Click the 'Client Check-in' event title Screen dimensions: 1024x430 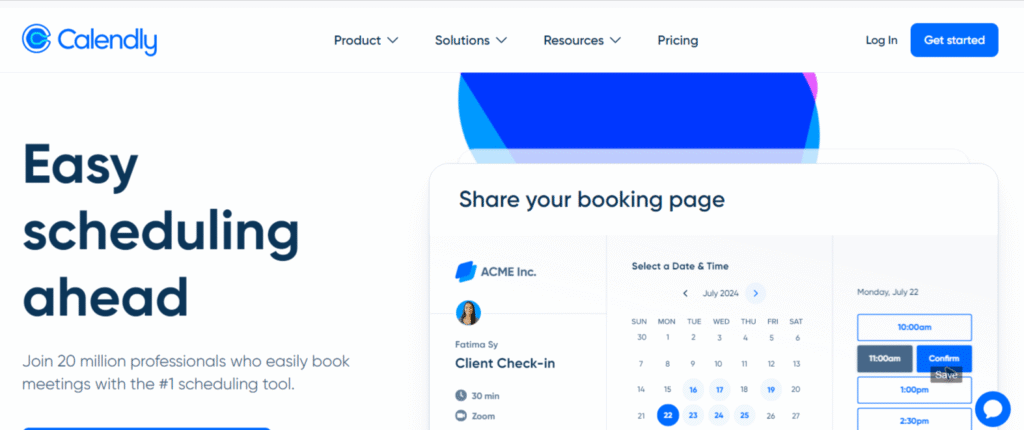[x=505, y=363]
